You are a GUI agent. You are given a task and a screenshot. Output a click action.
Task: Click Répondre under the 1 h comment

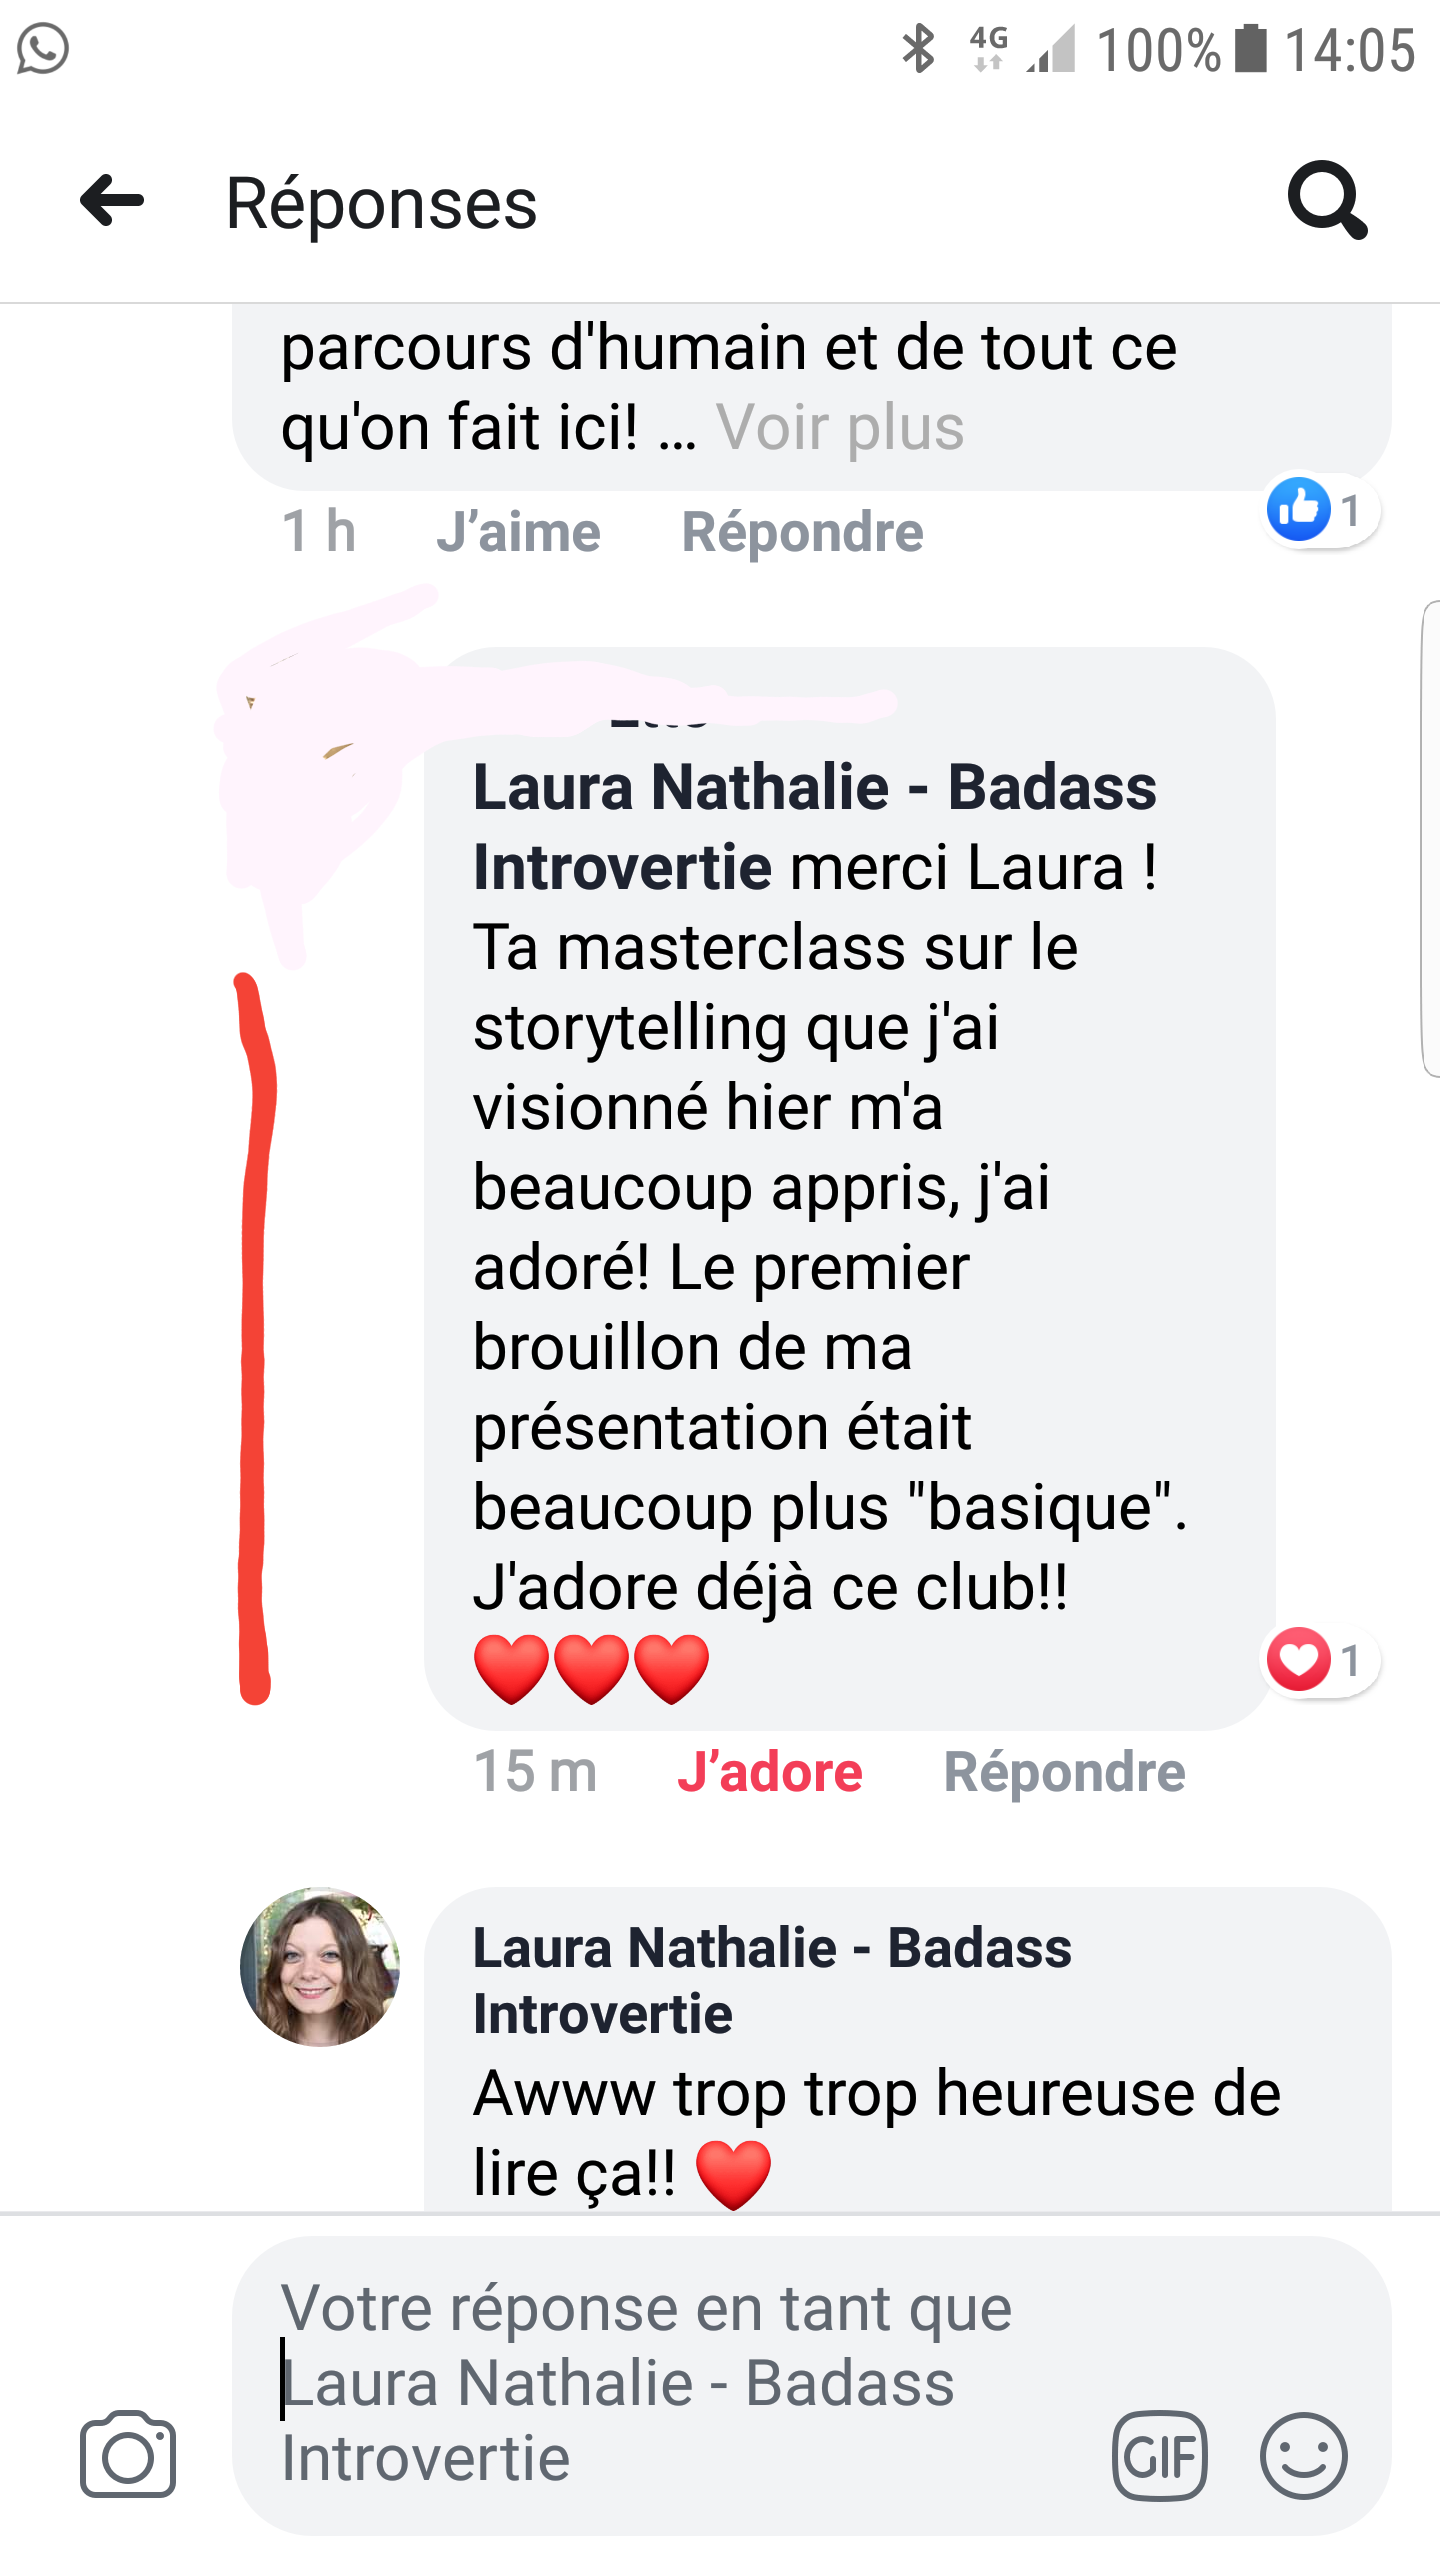(803, 532)
